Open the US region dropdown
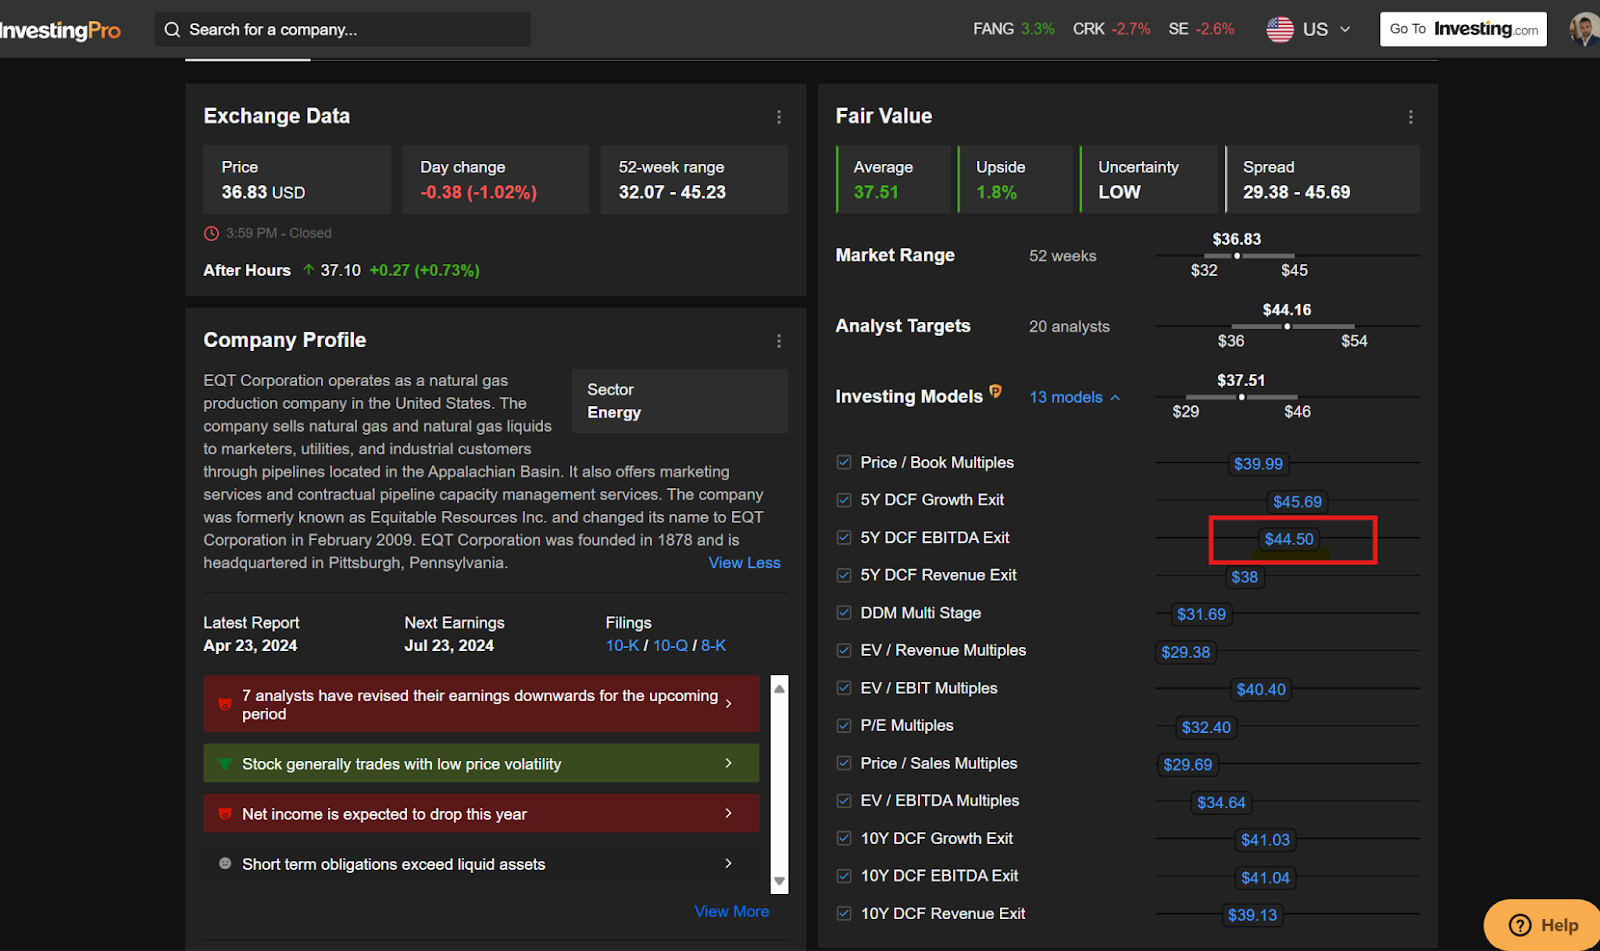Screen dimensions: 1600x951 pos(1309,30)
